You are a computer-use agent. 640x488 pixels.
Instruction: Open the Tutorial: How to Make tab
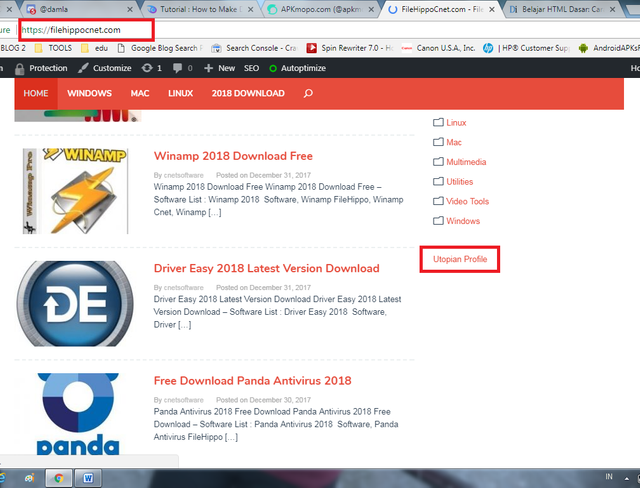click(200, 9)
